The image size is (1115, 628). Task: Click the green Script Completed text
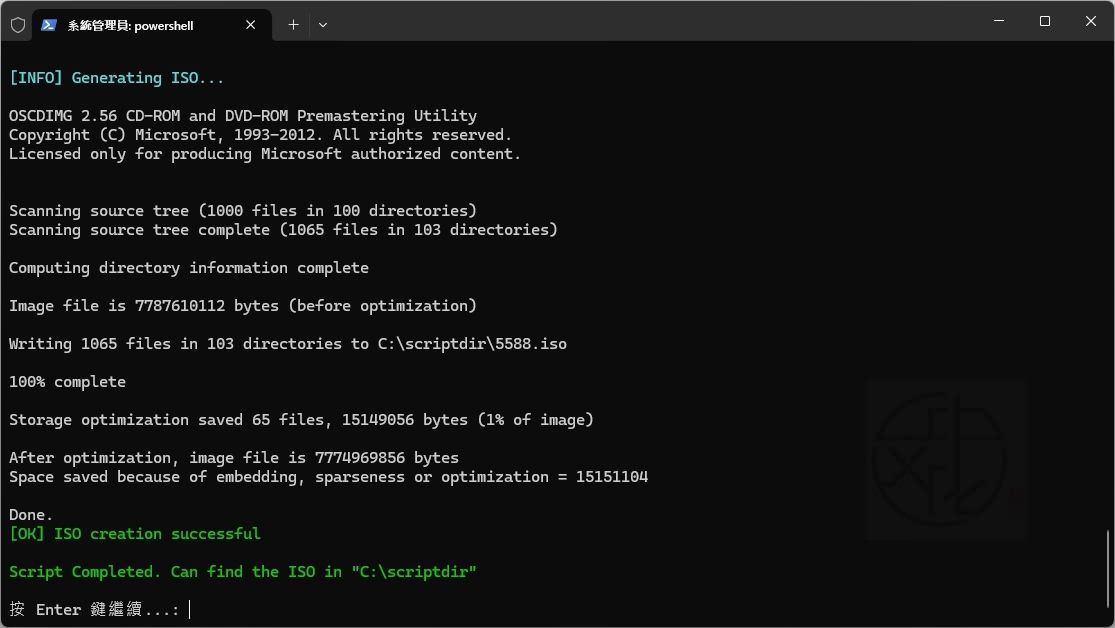(243, 571)
